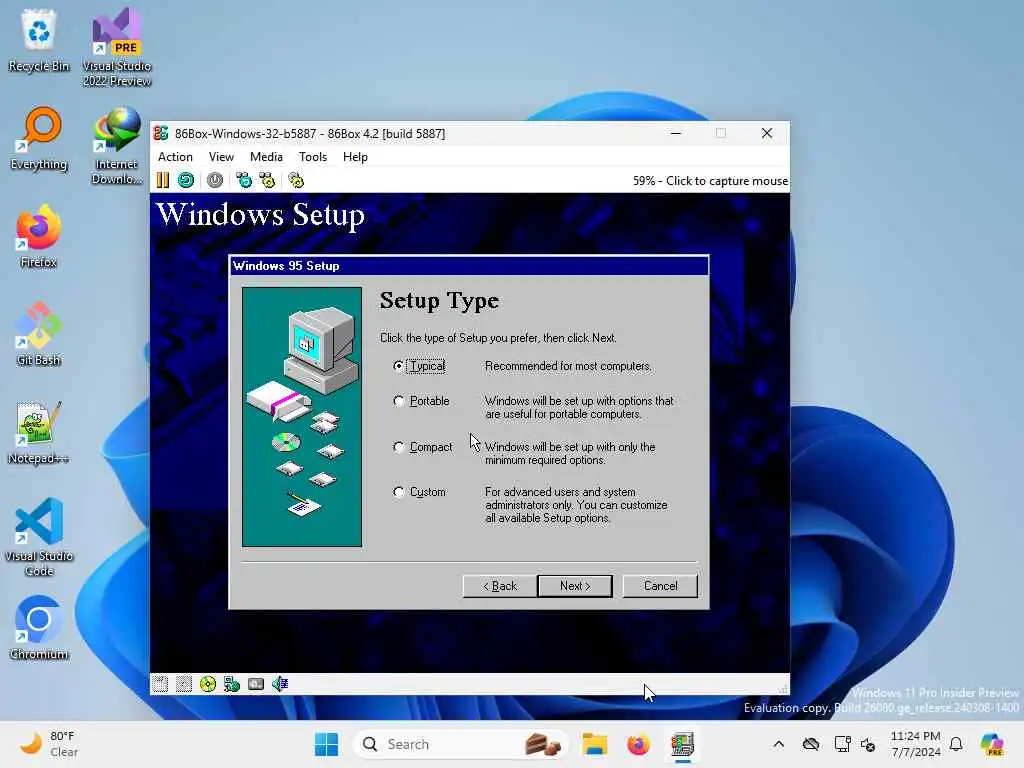Select Visual Studio 2022 Preview desktop icon
This screenshot has width=1024, height=768.
tap(117, 48)
